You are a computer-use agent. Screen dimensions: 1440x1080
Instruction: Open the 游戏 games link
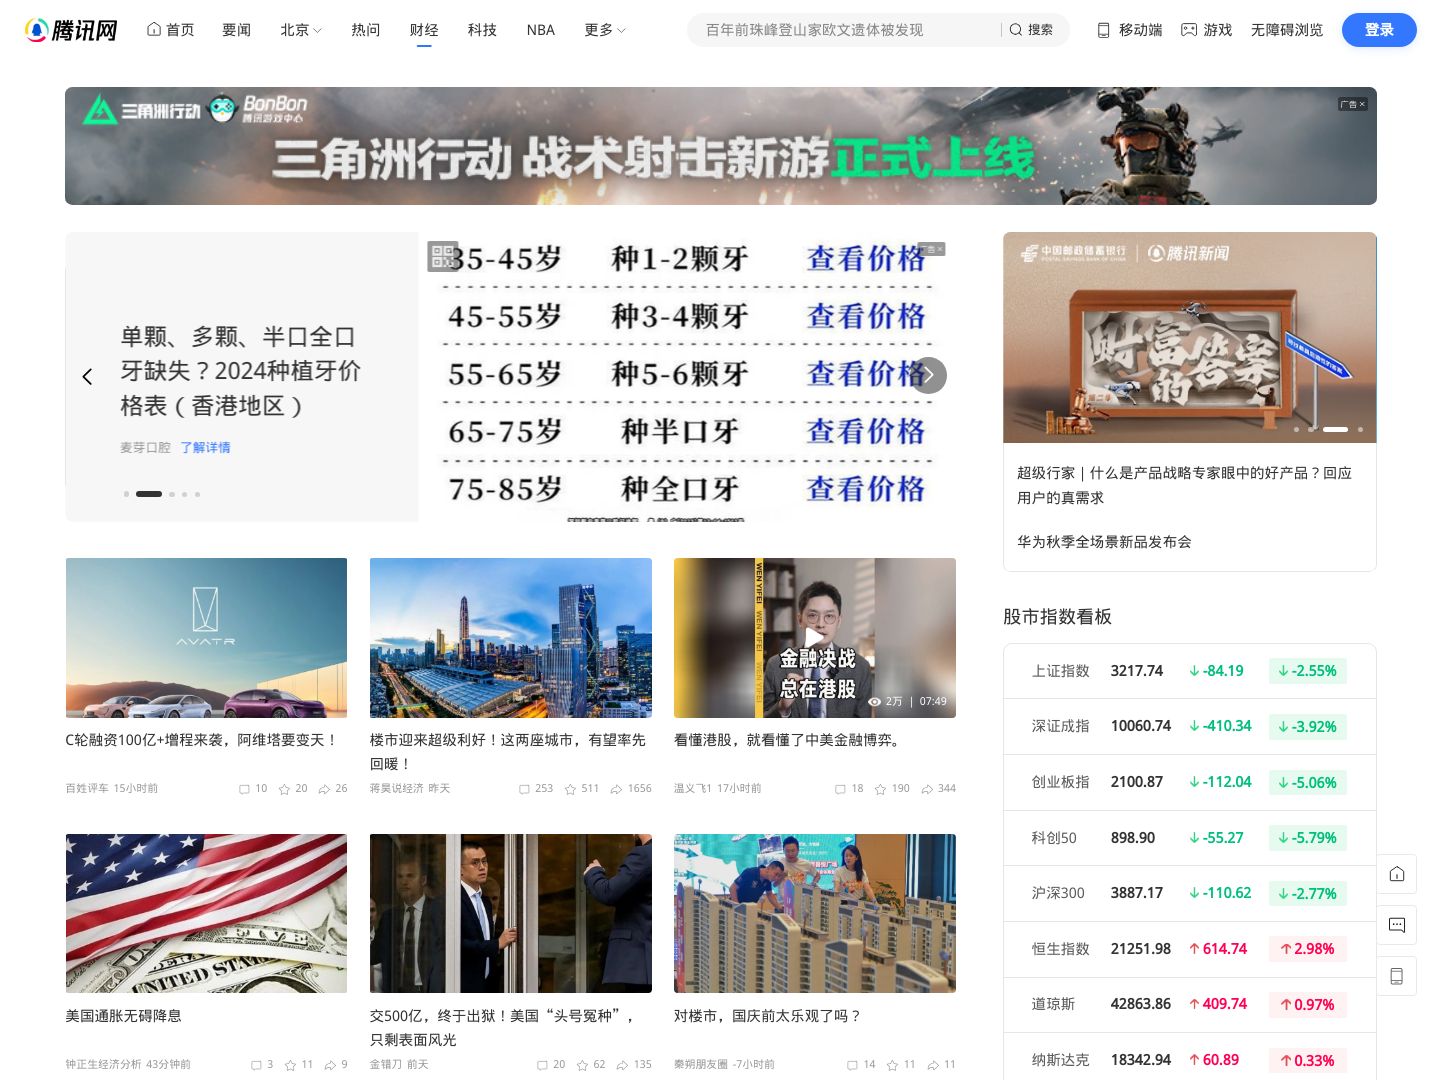[1207, 30]
